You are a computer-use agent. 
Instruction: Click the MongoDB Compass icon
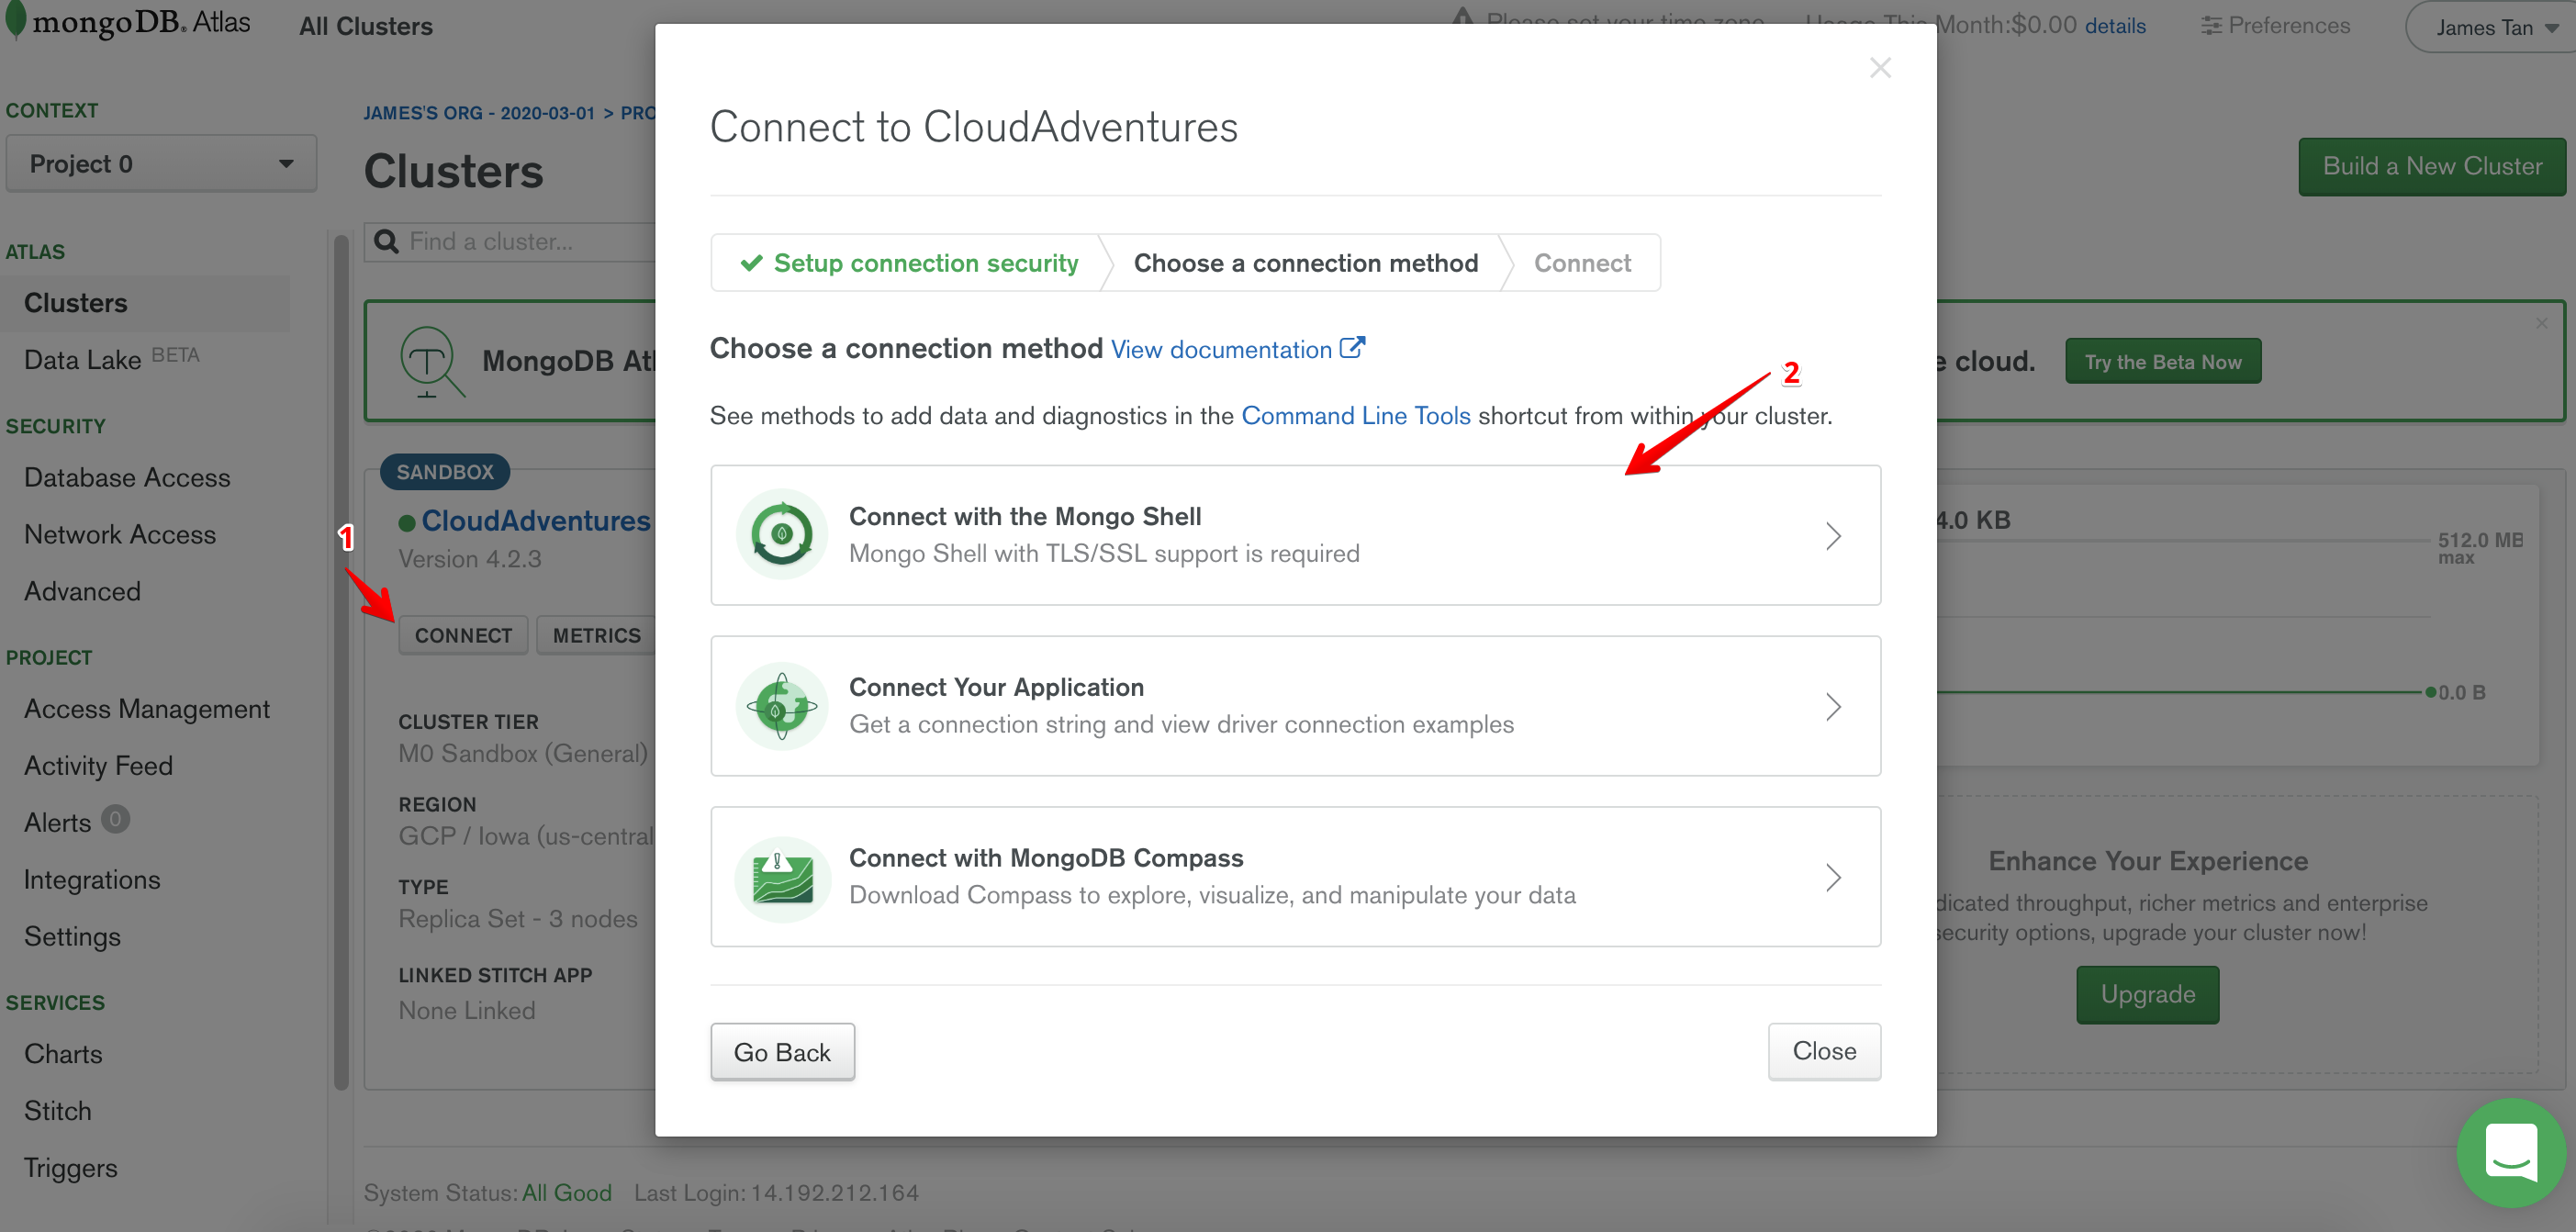click(x=781, y=878)
